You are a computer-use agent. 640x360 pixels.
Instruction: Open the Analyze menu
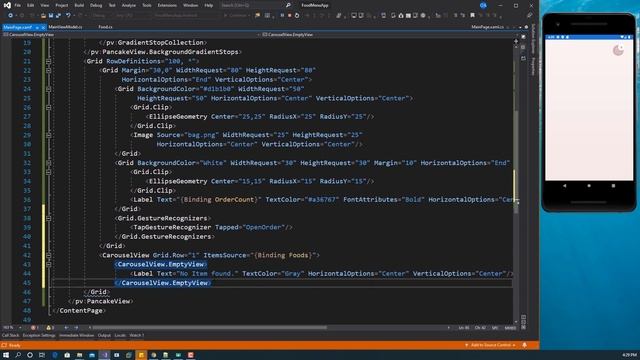coord(129,5)
